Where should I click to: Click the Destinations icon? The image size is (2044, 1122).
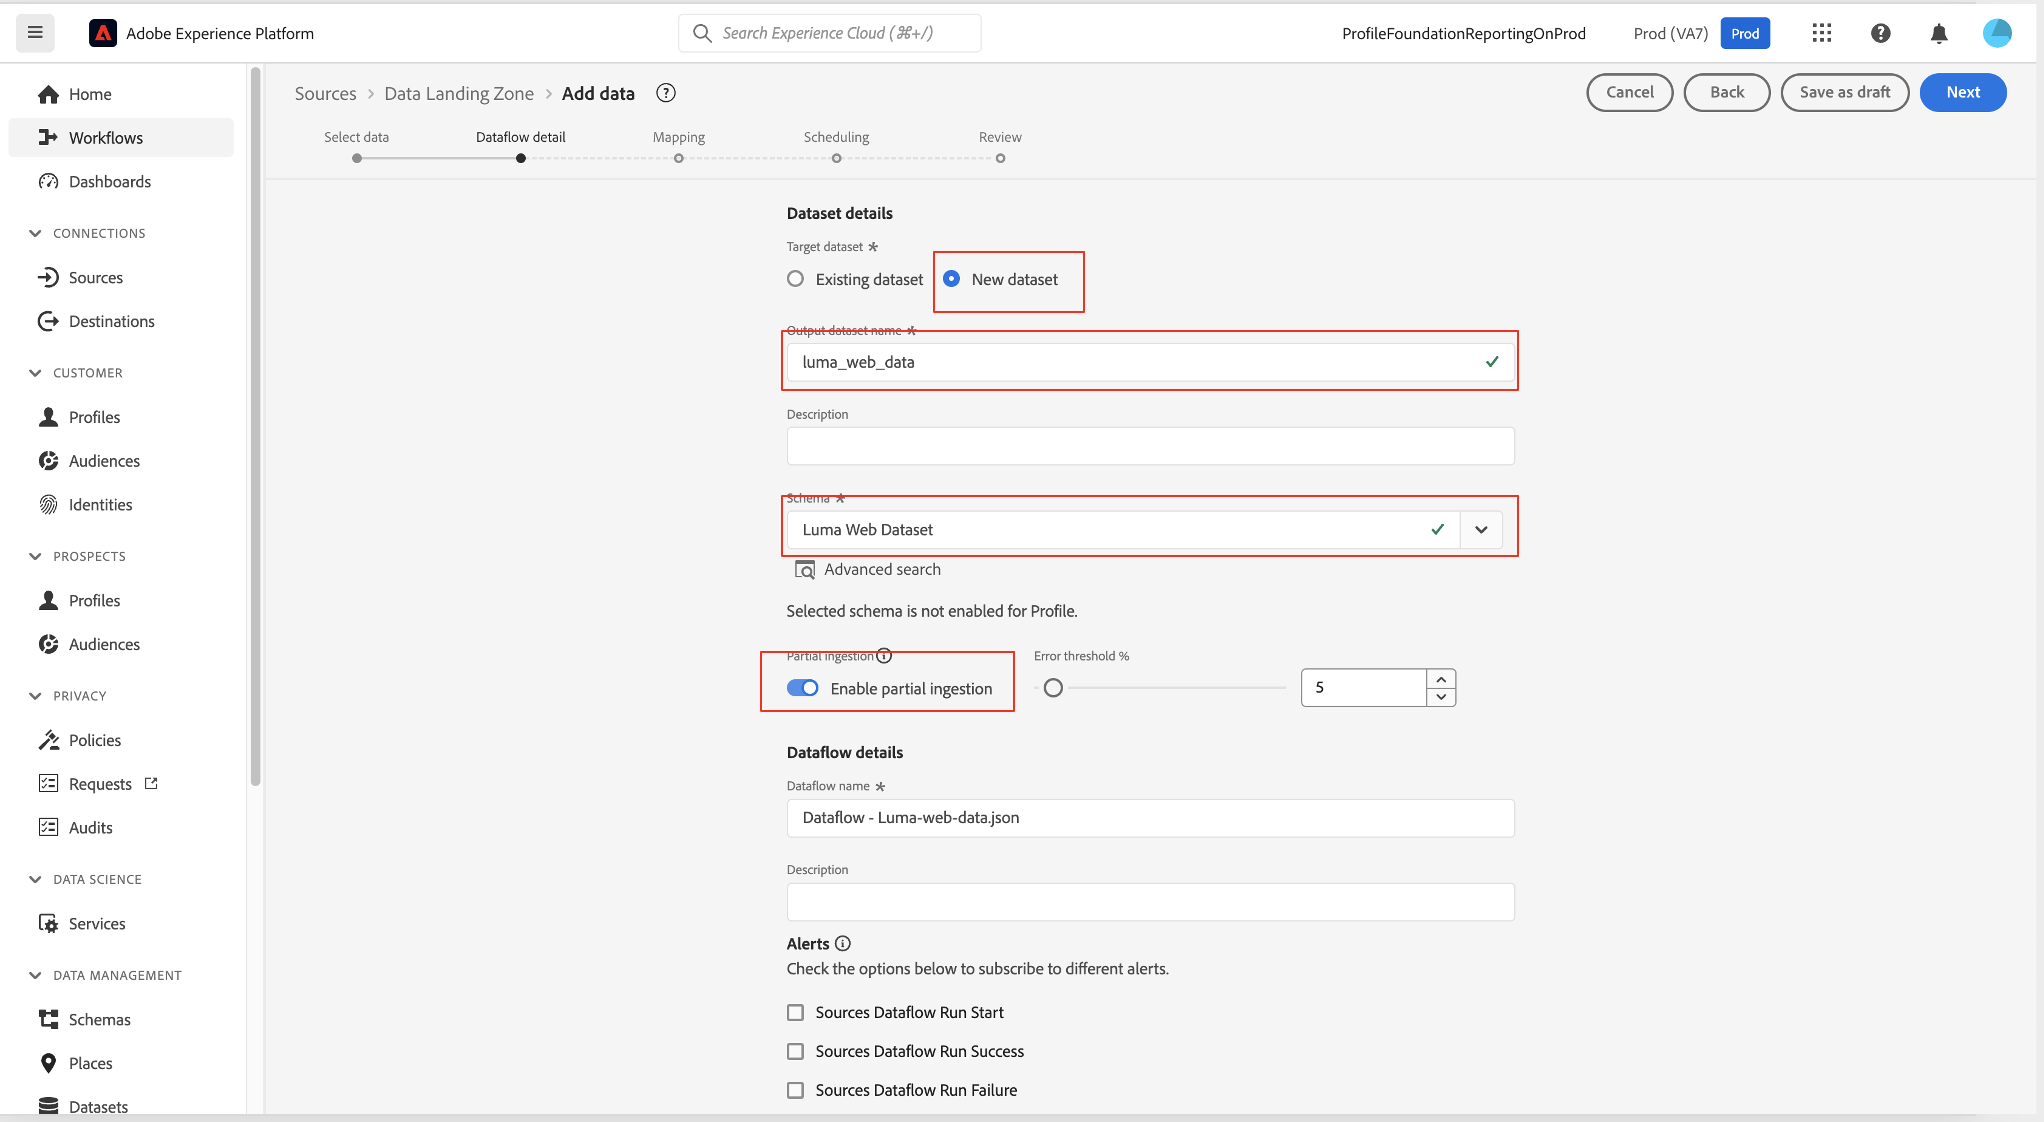click(x=48, y=321)
